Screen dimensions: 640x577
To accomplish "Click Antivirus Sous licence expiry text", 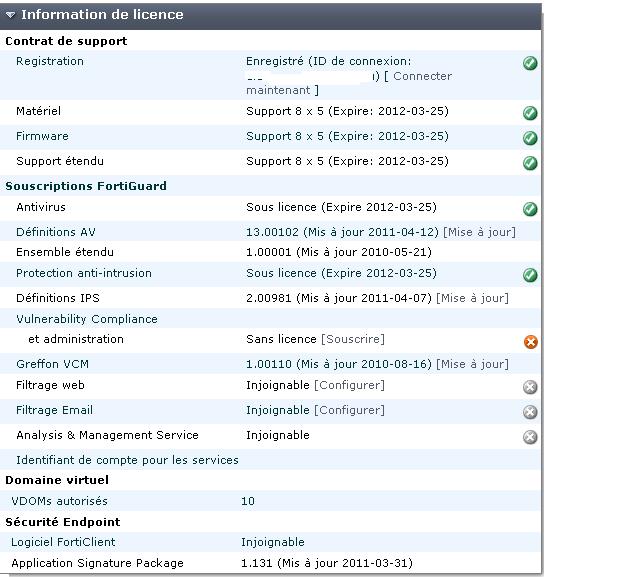I will coord(341,207).
